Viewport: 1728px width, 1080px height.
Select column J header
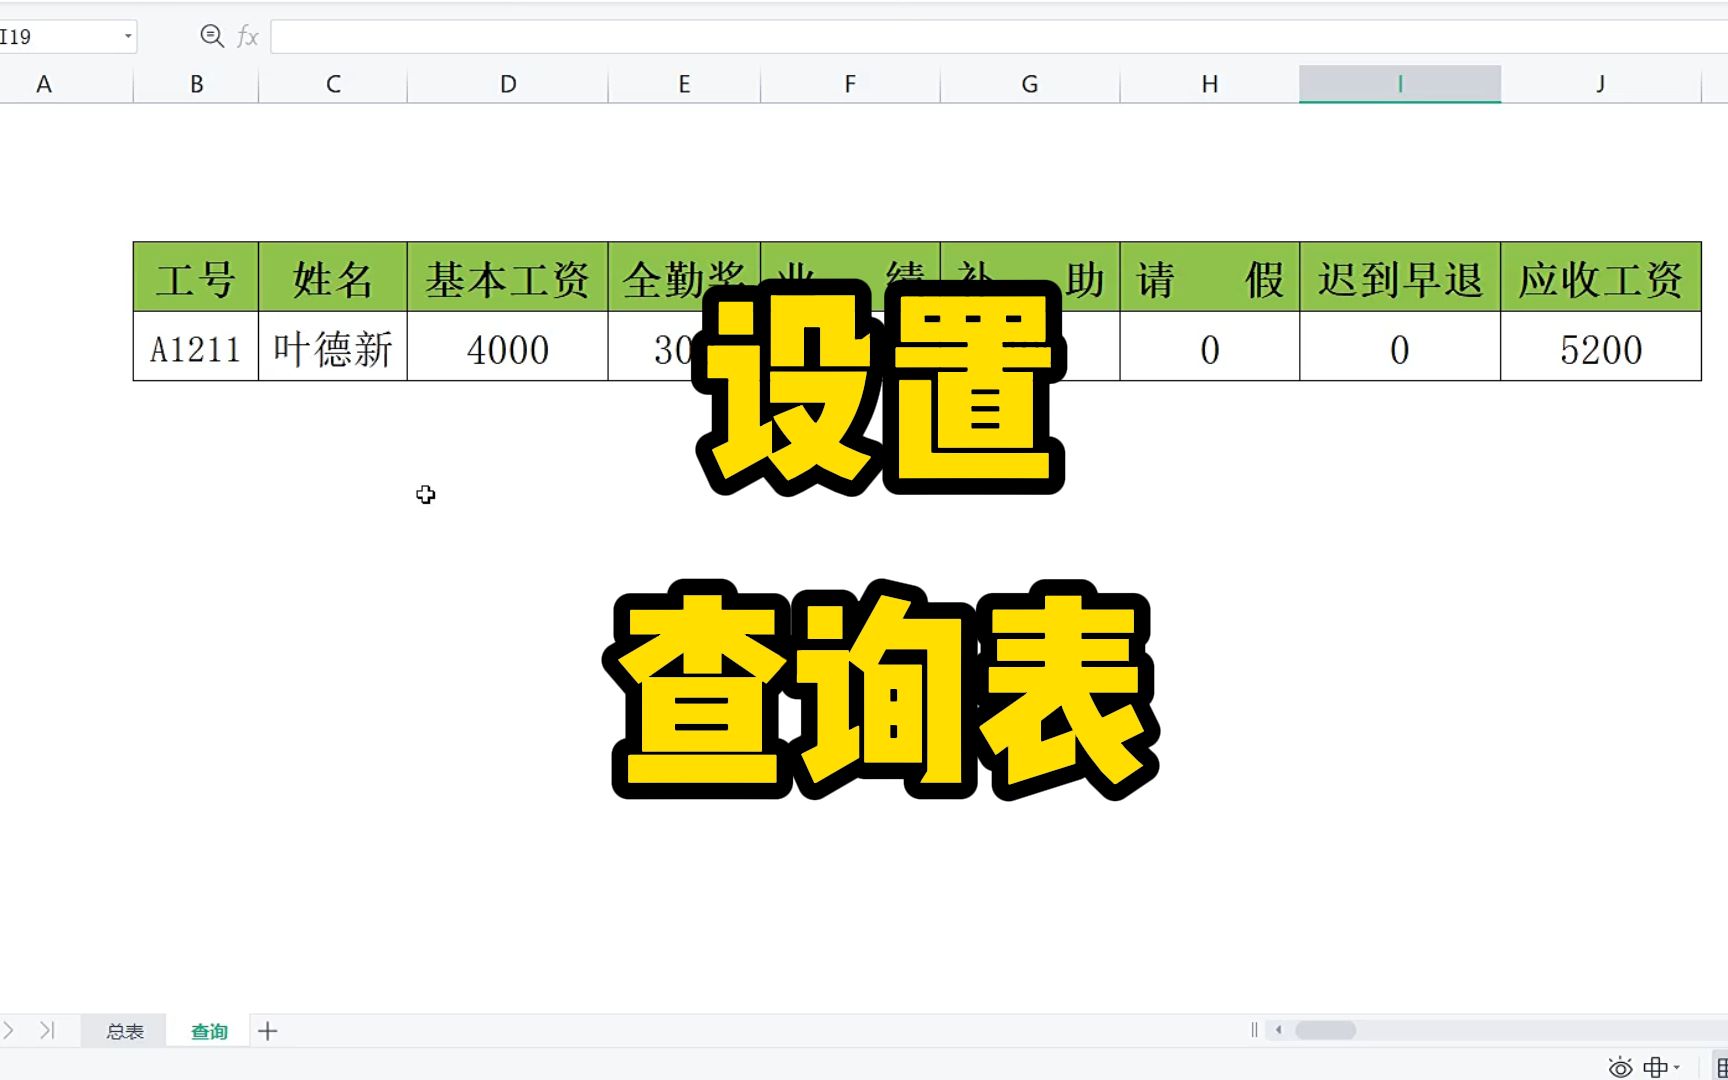(1601, 84)
